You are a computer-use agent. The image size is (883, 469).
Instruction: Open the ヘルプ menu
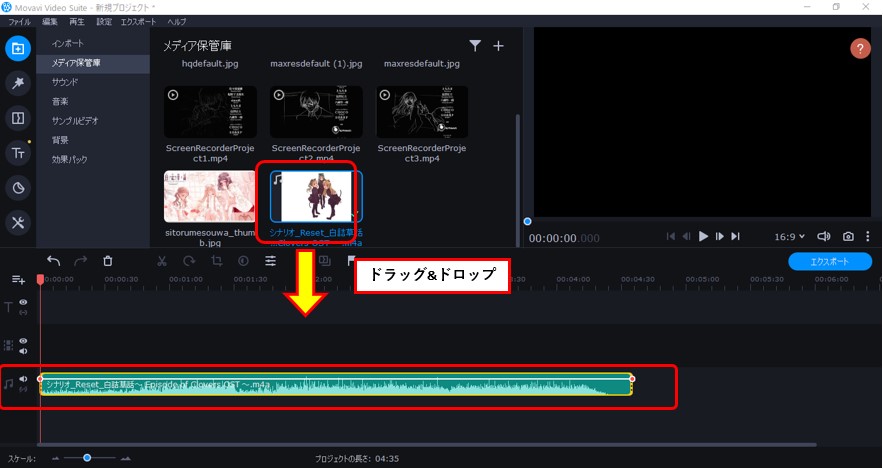pyautogui.click(x=177, y=22)
